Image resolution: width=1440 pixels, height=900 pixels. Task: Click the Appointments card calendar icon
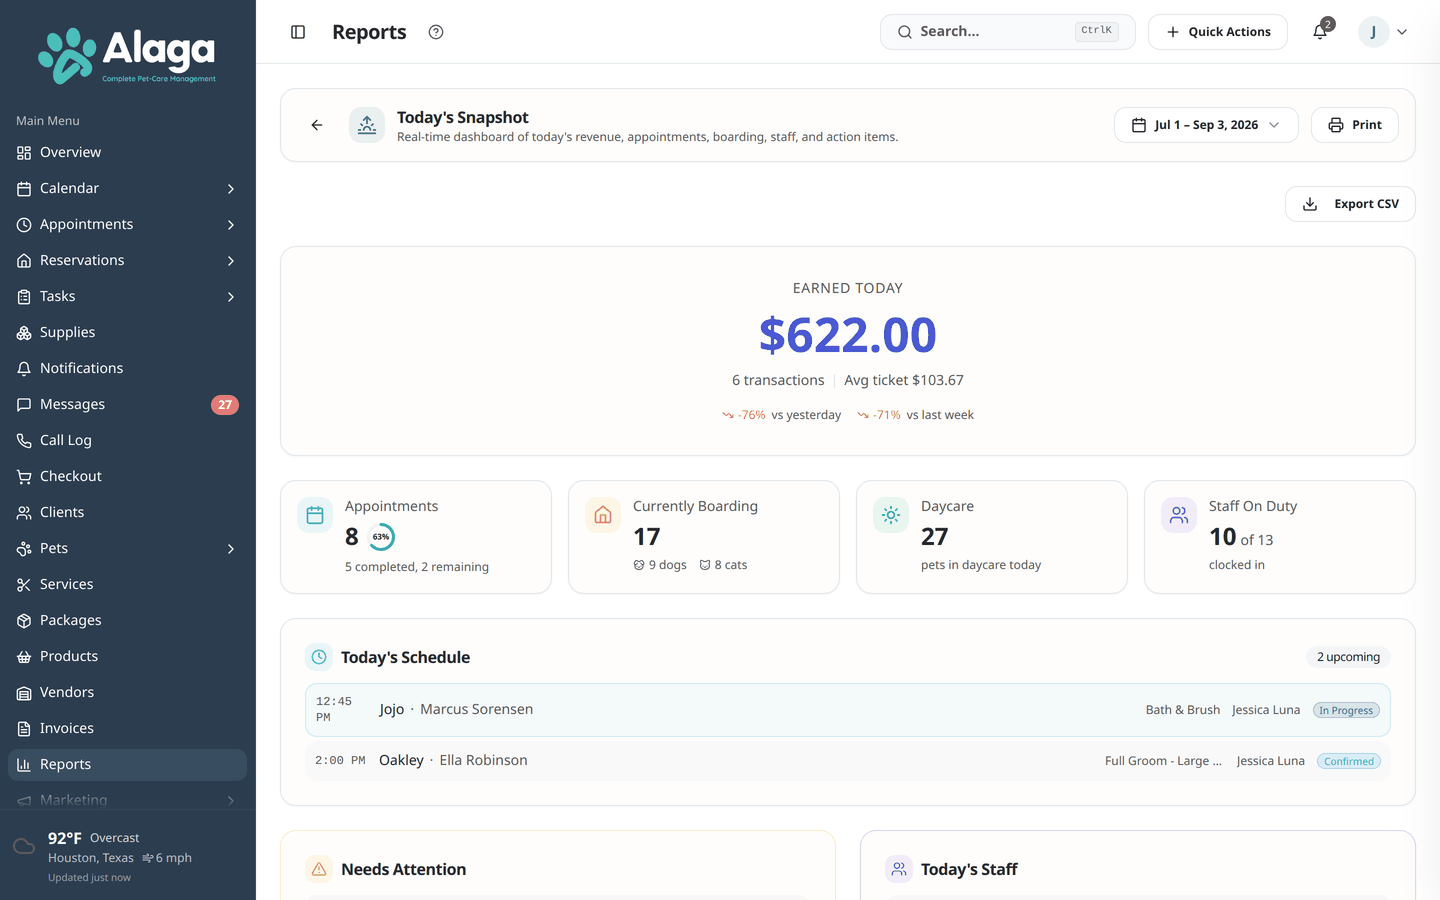click(315, 516)
